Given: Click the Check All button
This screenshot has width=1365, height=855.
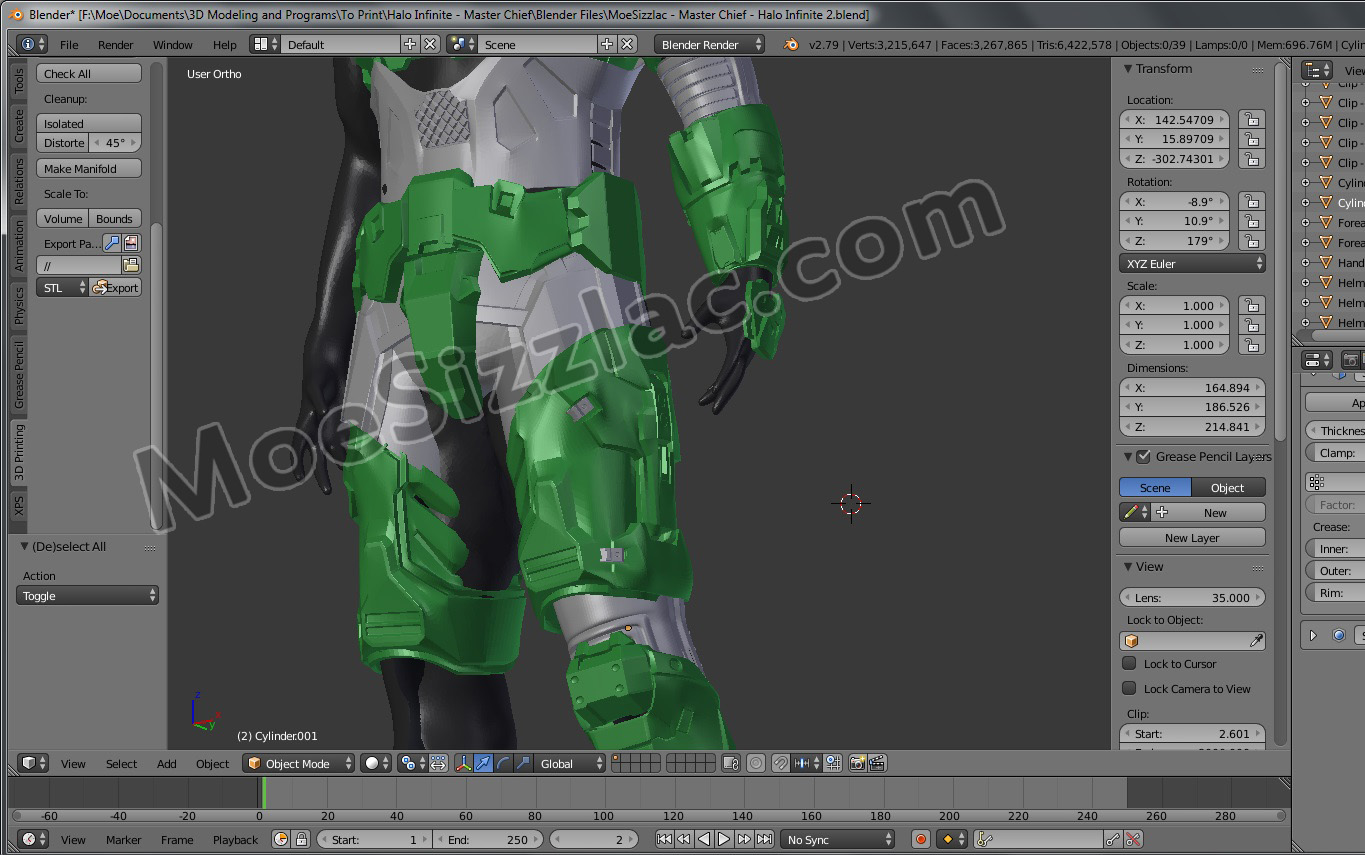Looking at the screenshot, I should point(89,74).
